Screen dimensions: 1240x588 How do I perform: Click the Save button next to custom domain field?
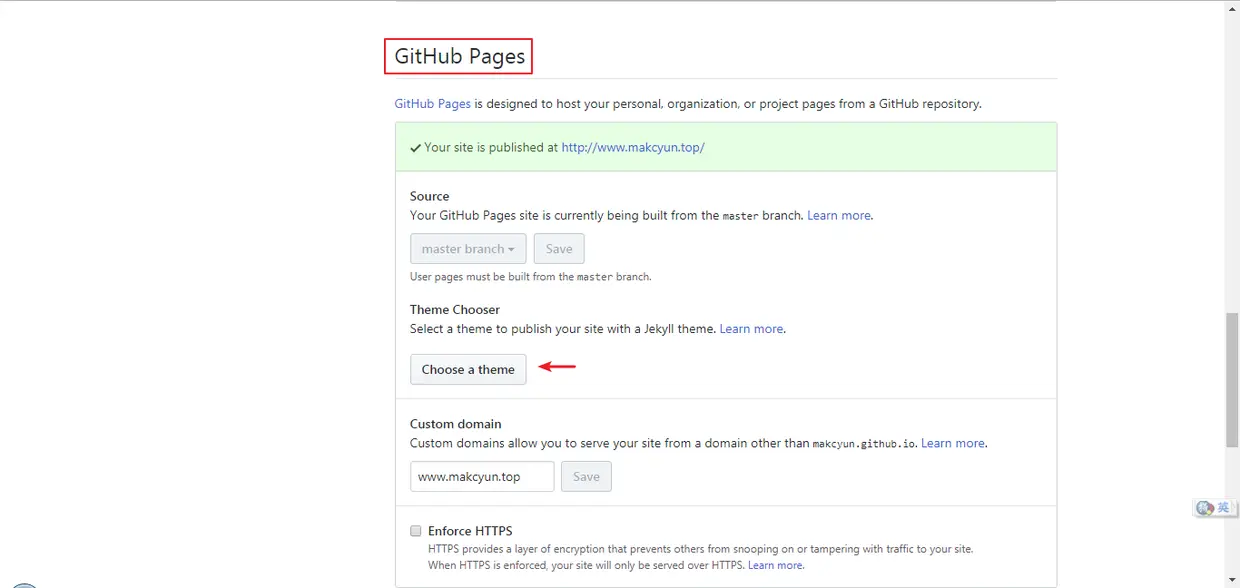pyautogui.click(x=586, y=476)
